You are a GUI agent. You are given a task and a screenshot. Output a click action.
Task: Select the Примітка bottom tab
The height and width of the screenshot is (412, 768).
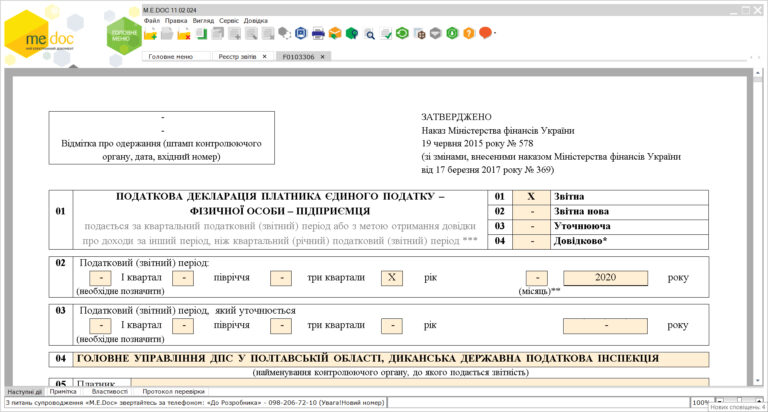click(x=63, y=391)
